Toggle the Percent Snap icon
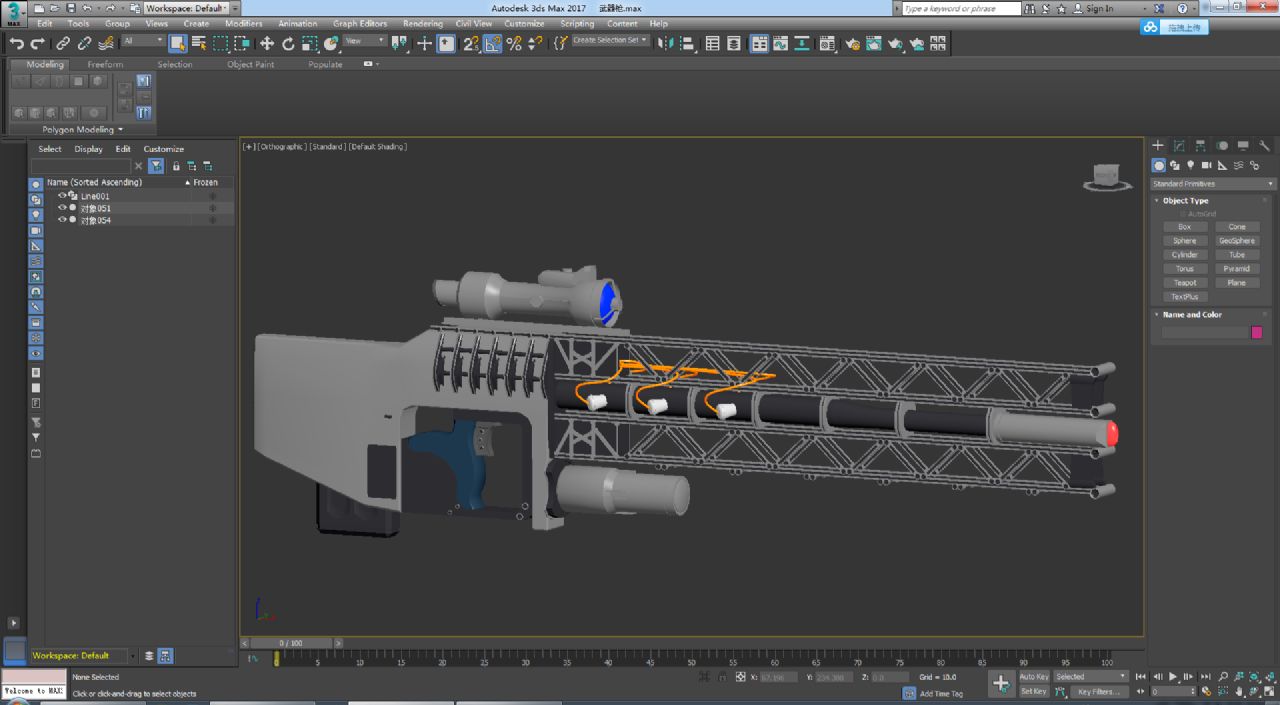Viewport: 1280px width, 705px height. pyautogui.click(x=514, y=43)
